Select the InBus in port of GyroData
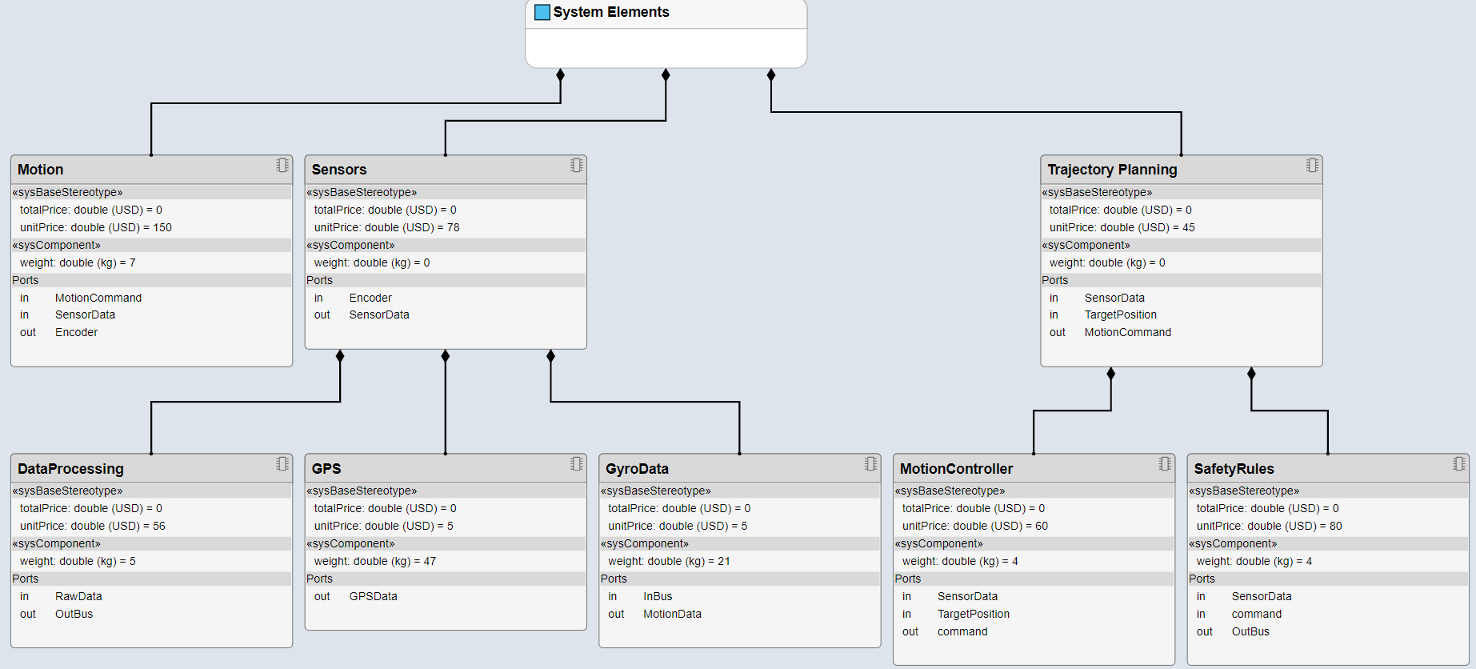This screenshot has width=1476, height=669. 658,596
